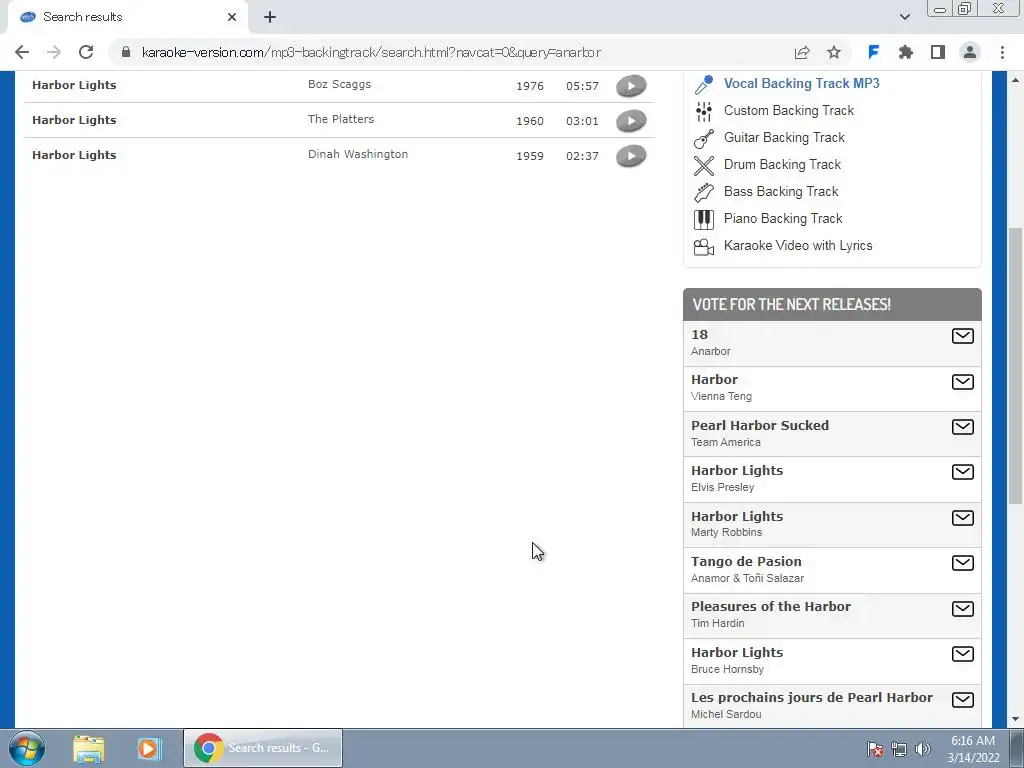
Task: Toggle Chrome side panel icon
Action: 938,52
